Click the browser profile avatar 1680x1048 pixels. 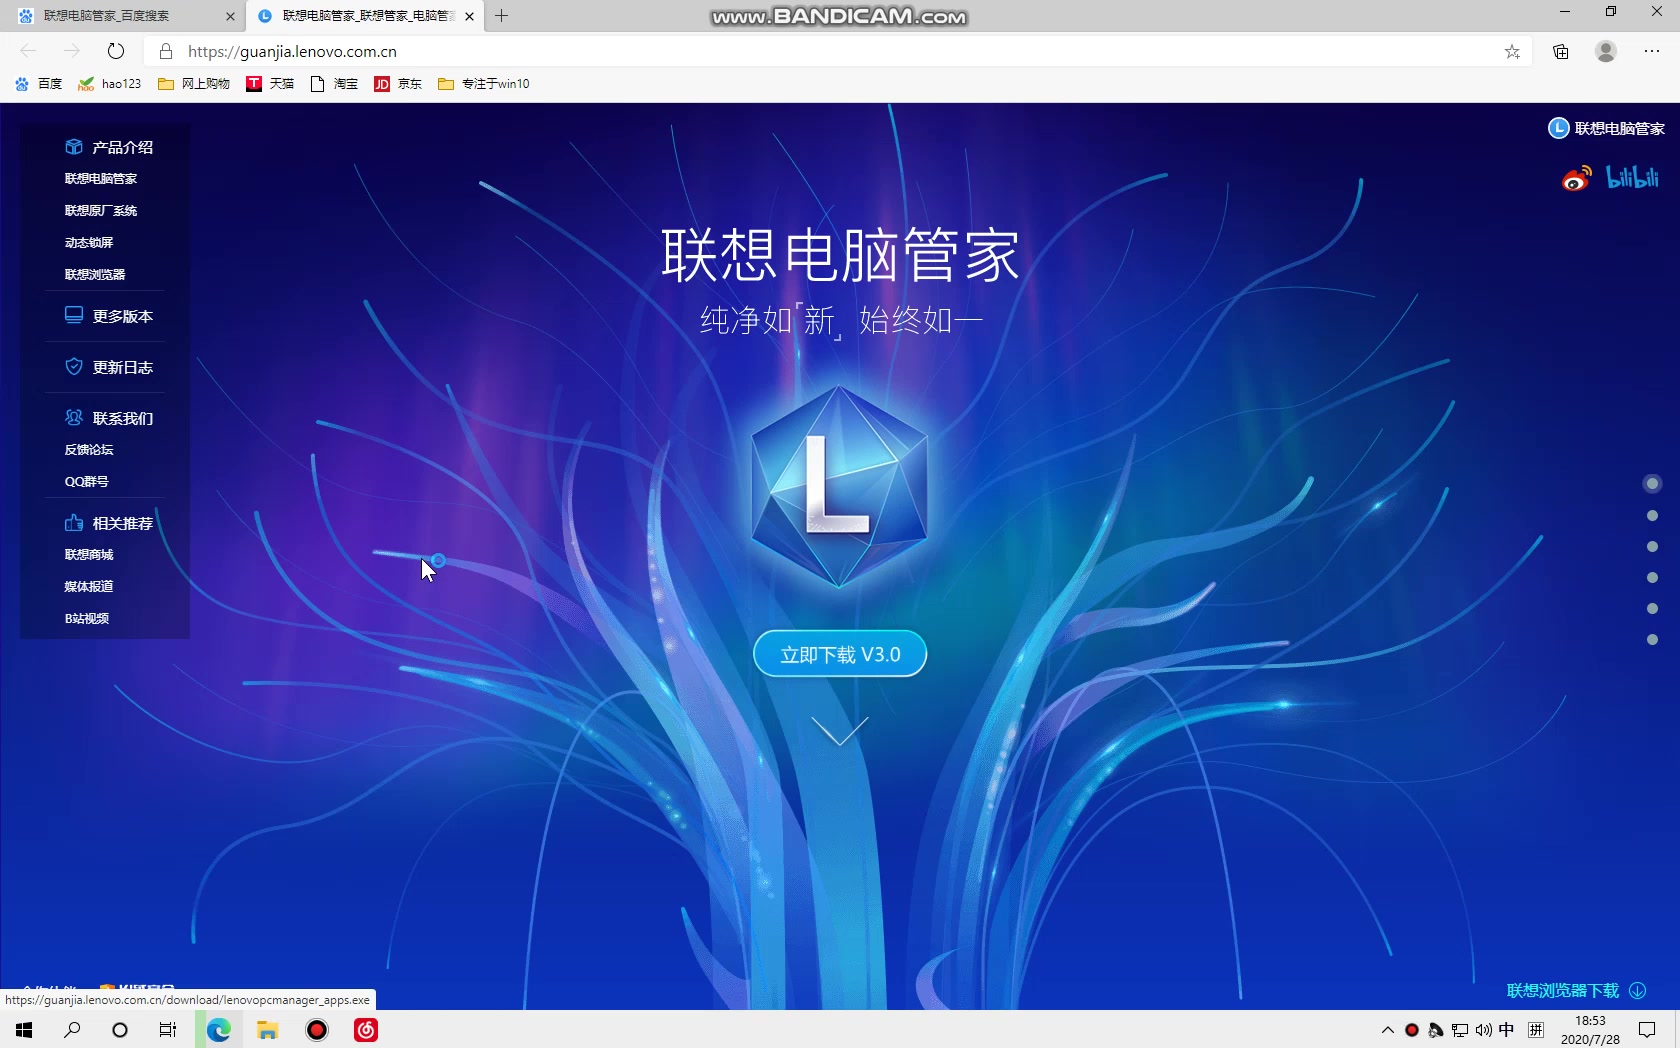click(x=1606, y=51)
